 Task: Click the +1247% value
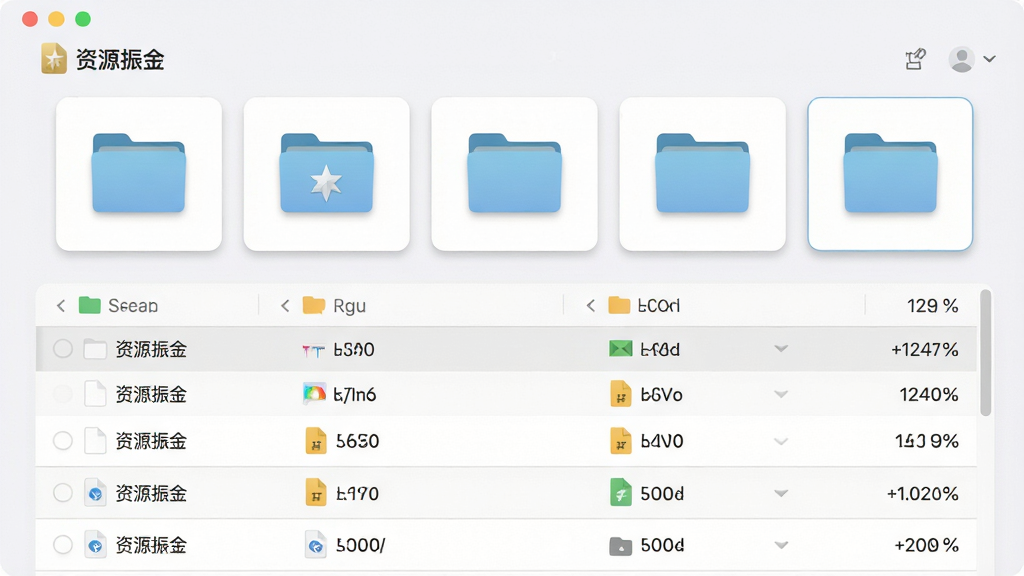pyautogui.click(x=925, y=349)
